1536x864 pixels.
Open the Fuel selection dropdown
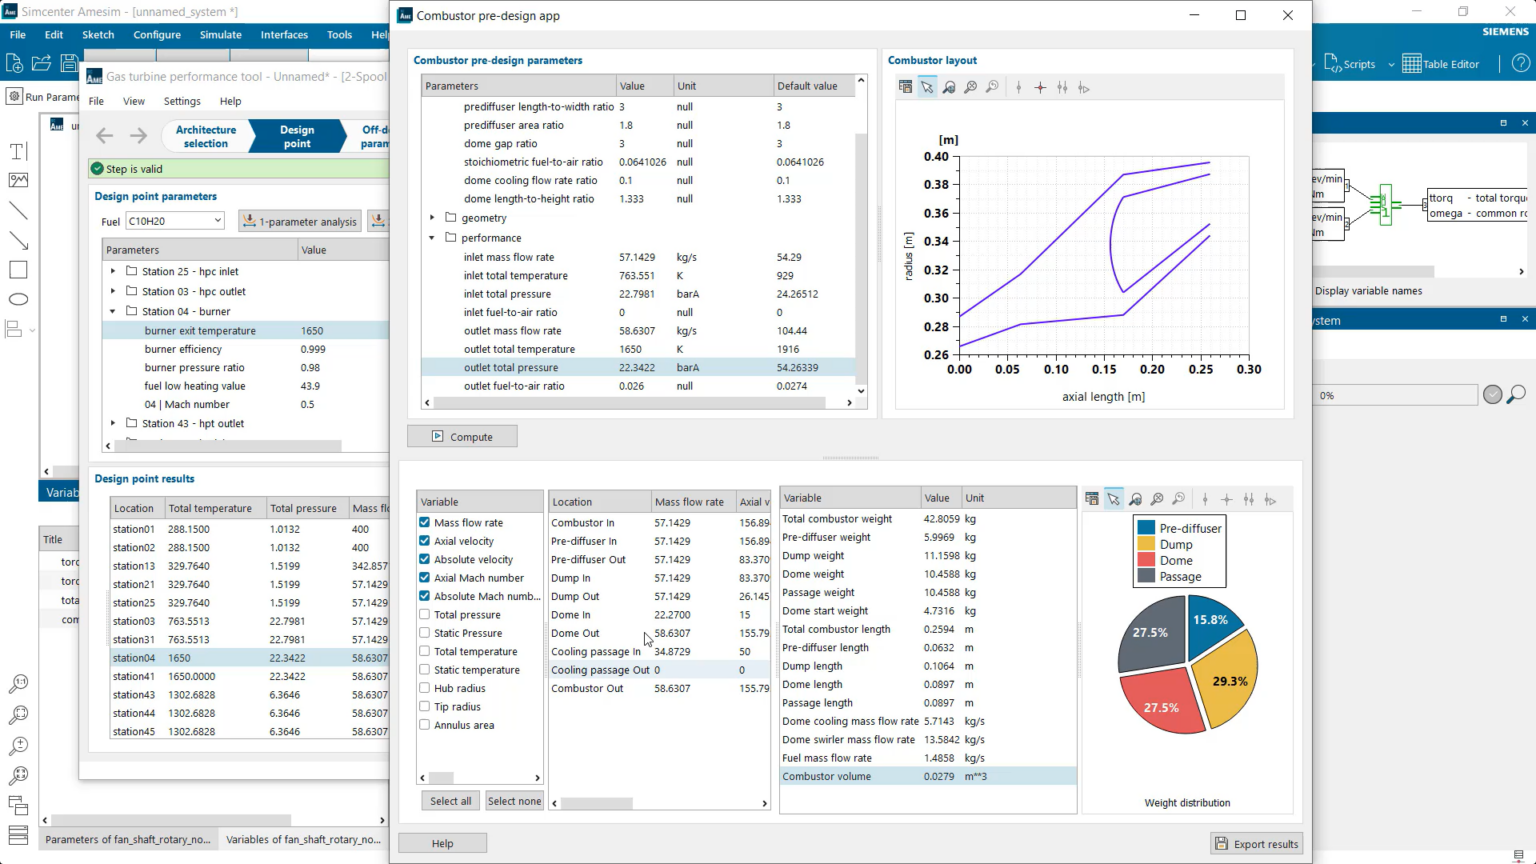218,220
